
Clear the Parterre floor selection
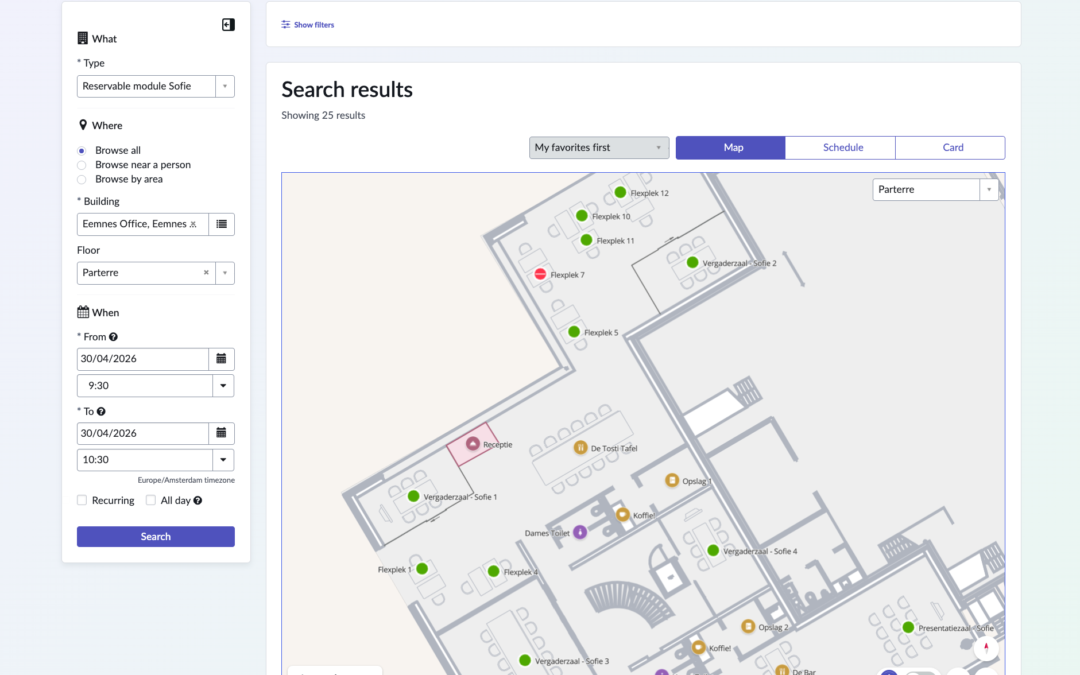[x=206, y=273]
